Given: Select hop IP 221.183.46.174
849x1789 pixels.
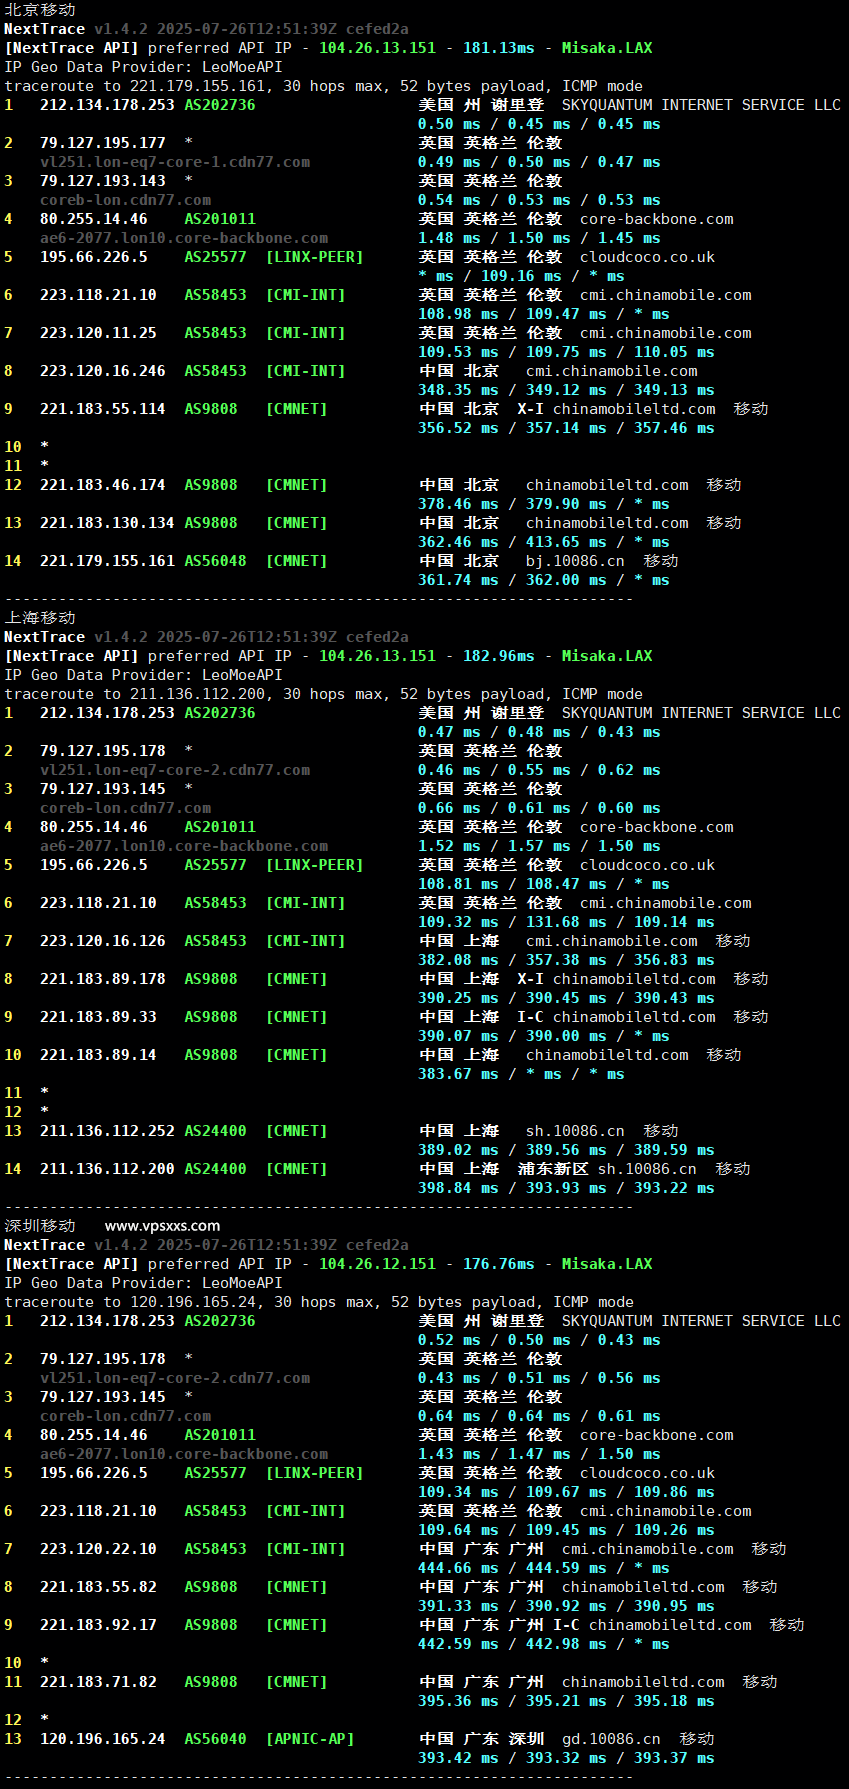Looking at the screenshot, I should pyautogui.click(x=103, y=485).
